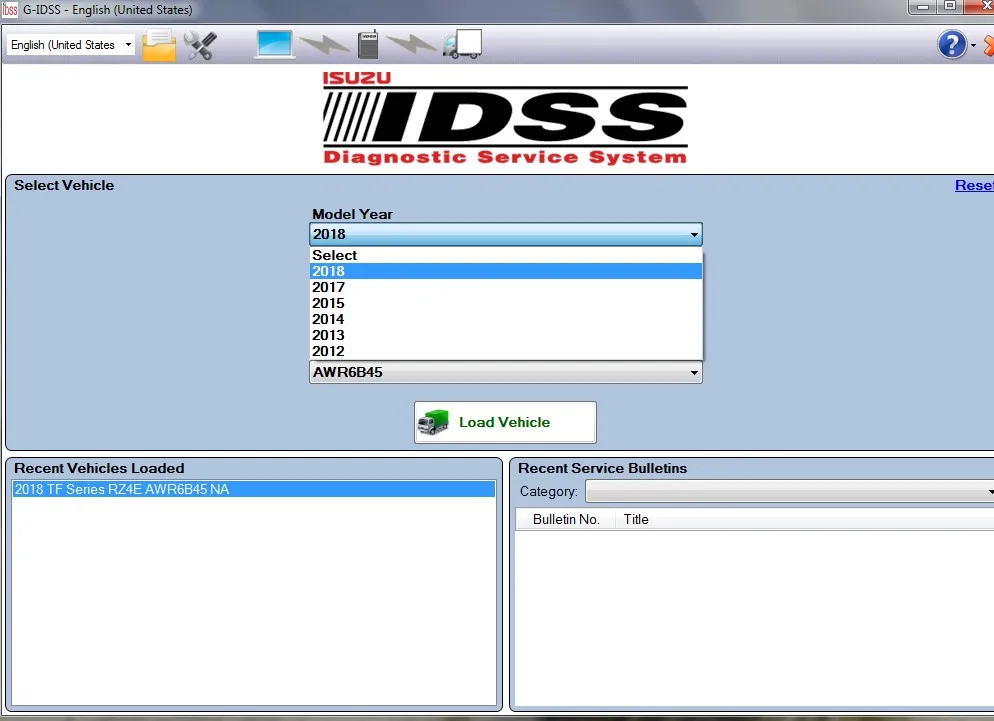Click the IDSS interface module device icon

click(368, 44)
